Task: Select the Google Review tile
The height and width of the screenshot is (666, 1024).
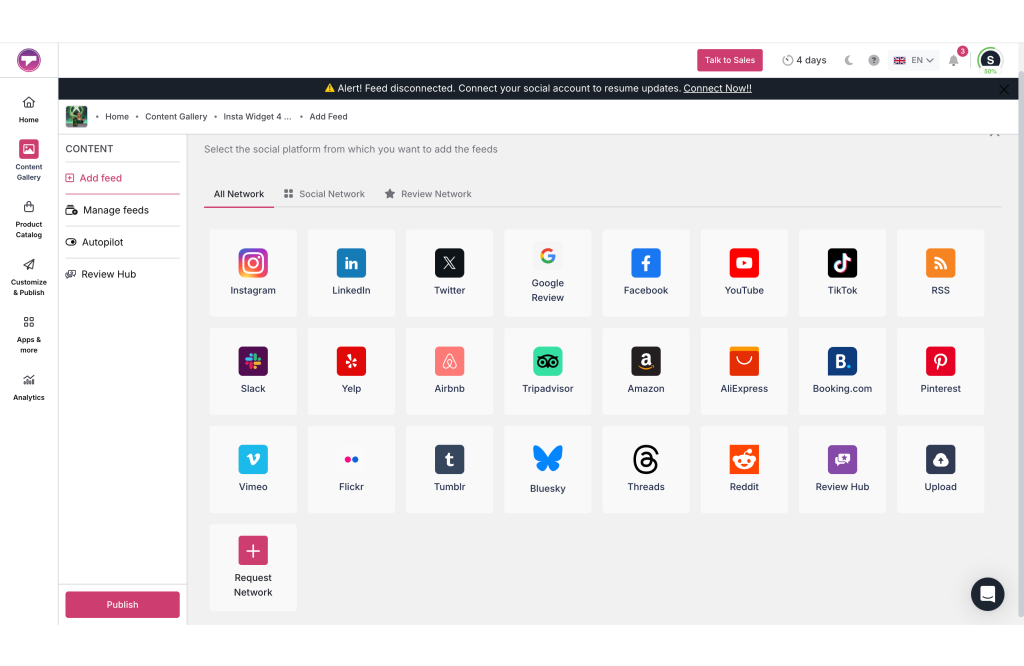Action: pos(547,273)
